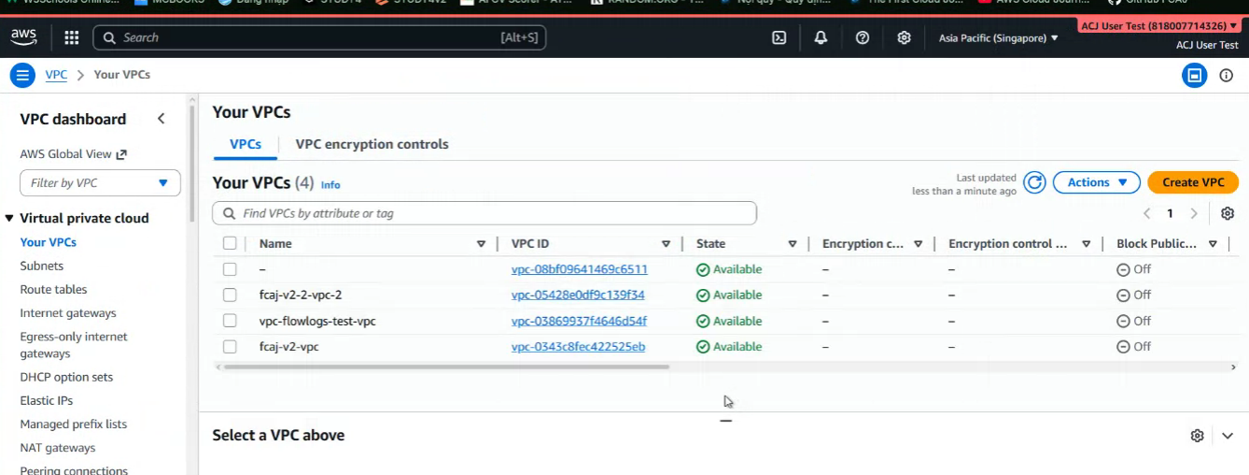Go to the next table page arrow
The width and height of the screenshot is (1249, 475).
[x=1194, y=214]
